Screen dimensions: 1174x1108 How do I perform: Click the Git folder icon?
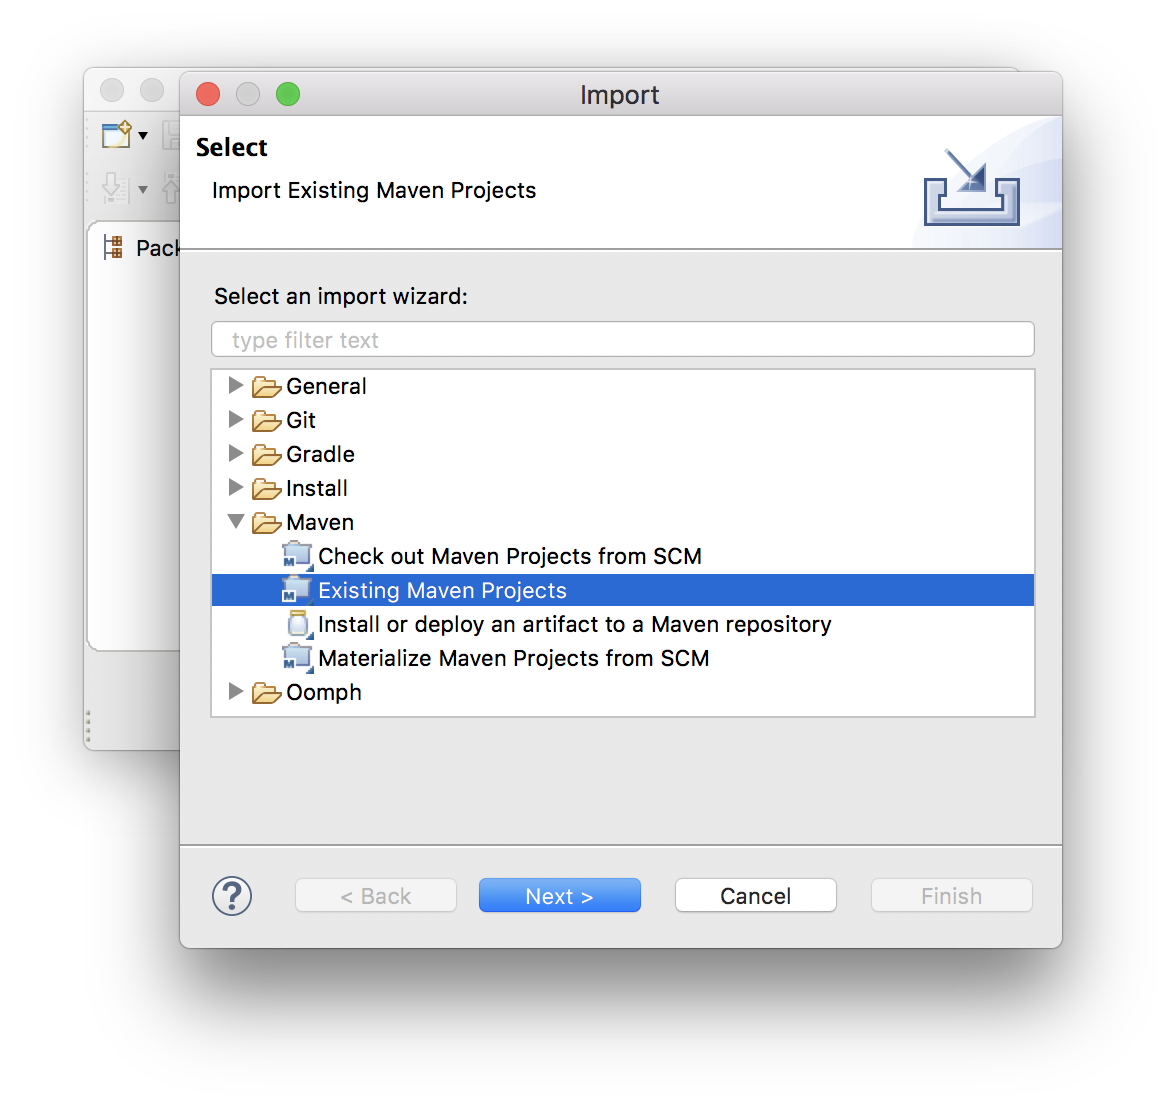[267, 421]
